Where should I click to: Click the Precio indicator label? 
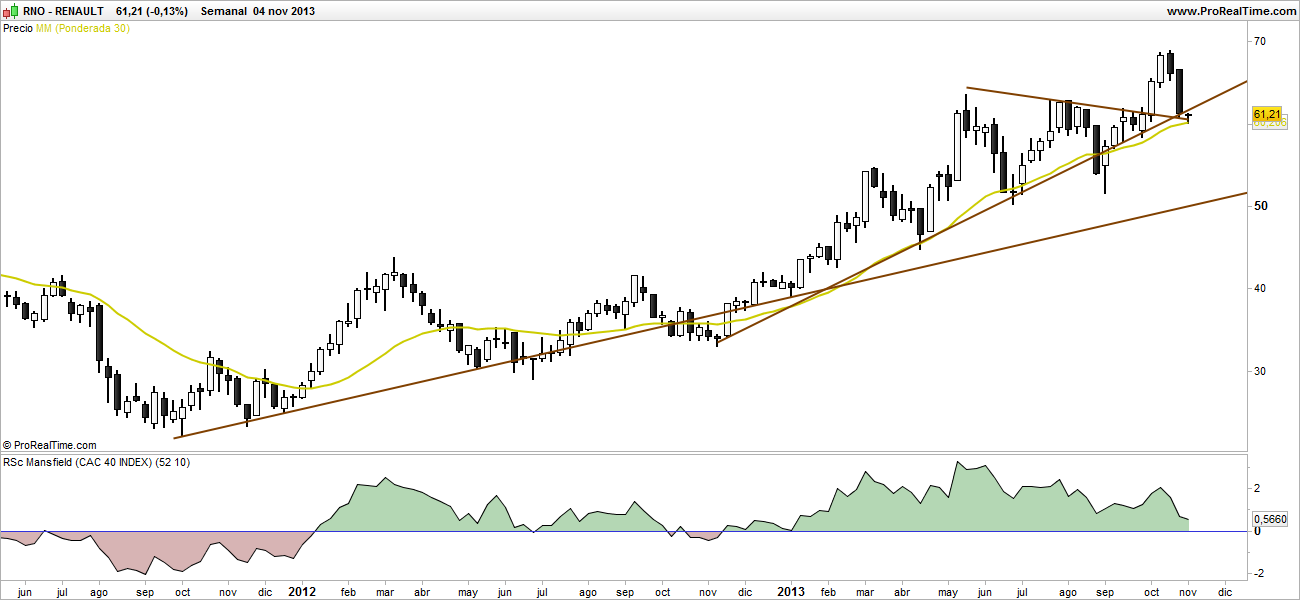(x=18, y=28)
